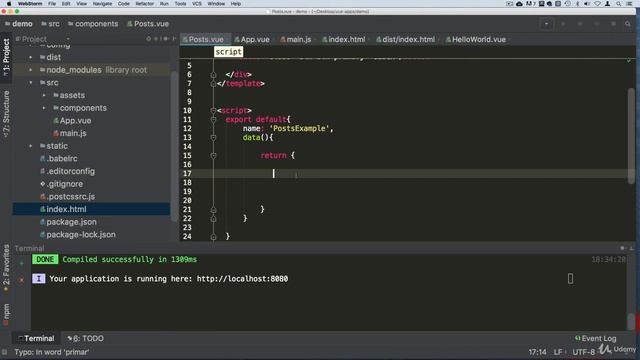Open the 6: TODO tool window tab
This screenshot has height=360, width=640.
[x=85, y=338]
